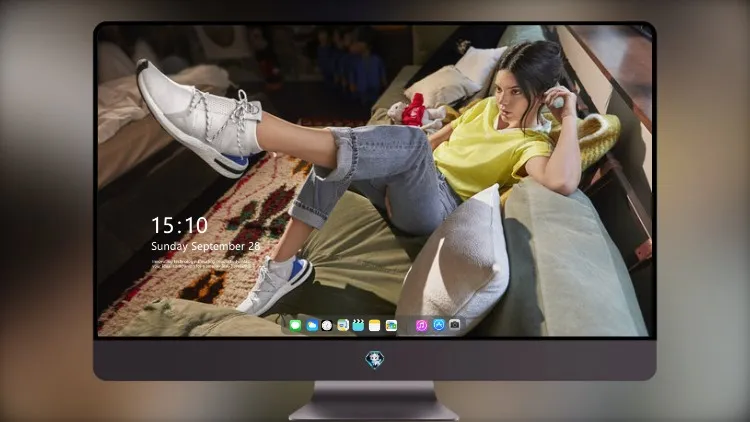Open the Wallet cards app in the dock
The height and width of the screenshot is (422, 750).
(391, 326)
